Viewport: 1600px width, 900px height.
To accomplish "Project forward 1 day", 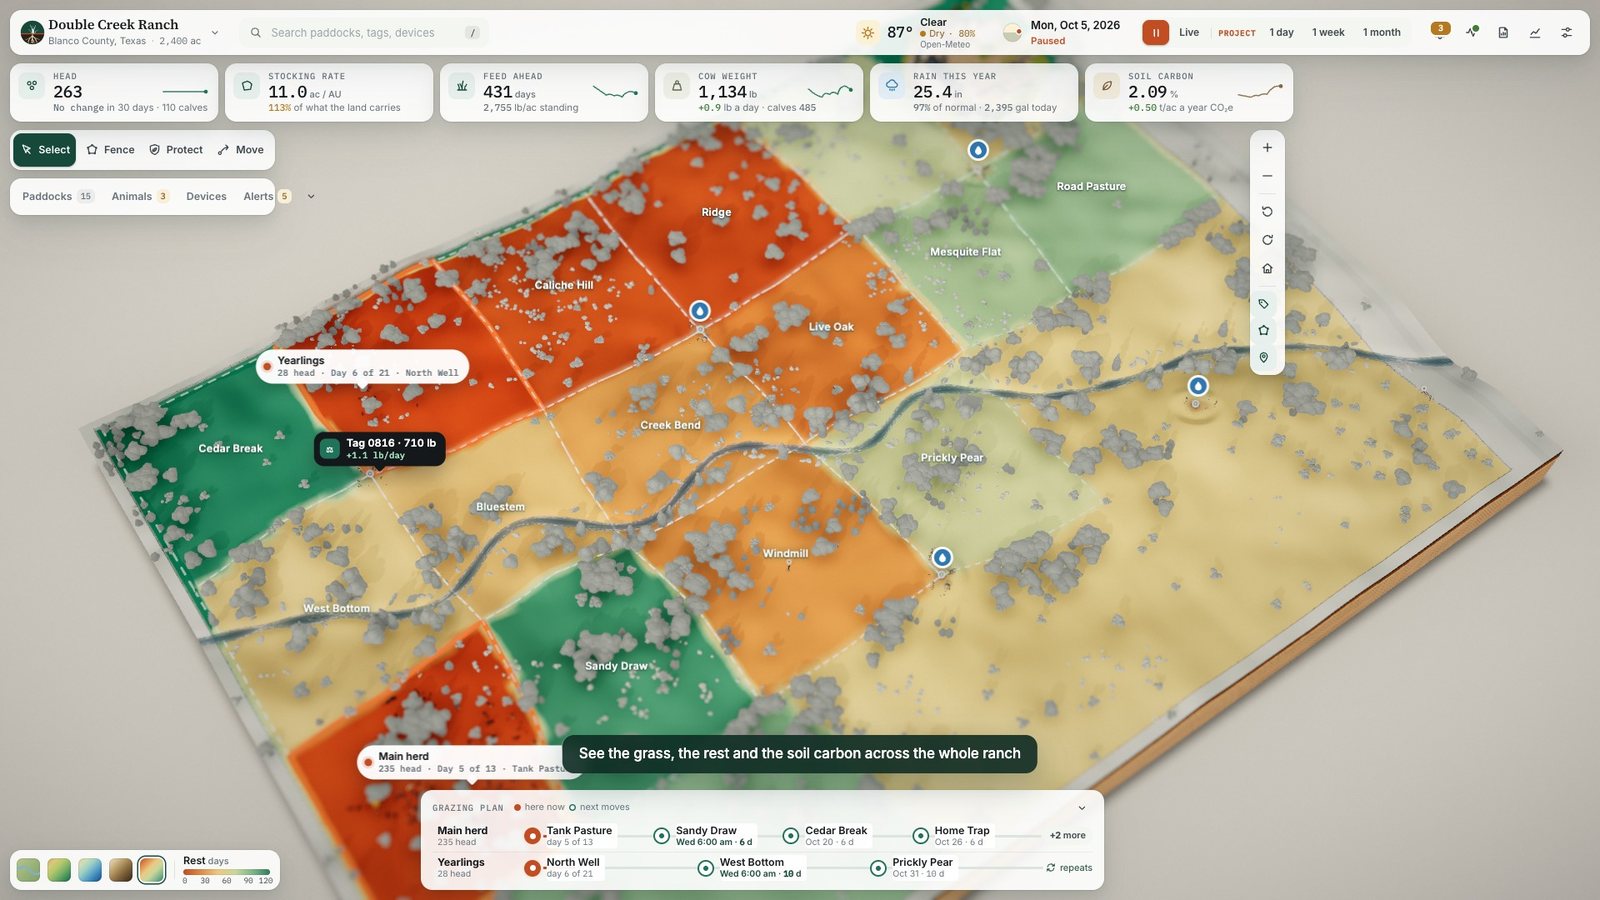I will click(1282, 32).
